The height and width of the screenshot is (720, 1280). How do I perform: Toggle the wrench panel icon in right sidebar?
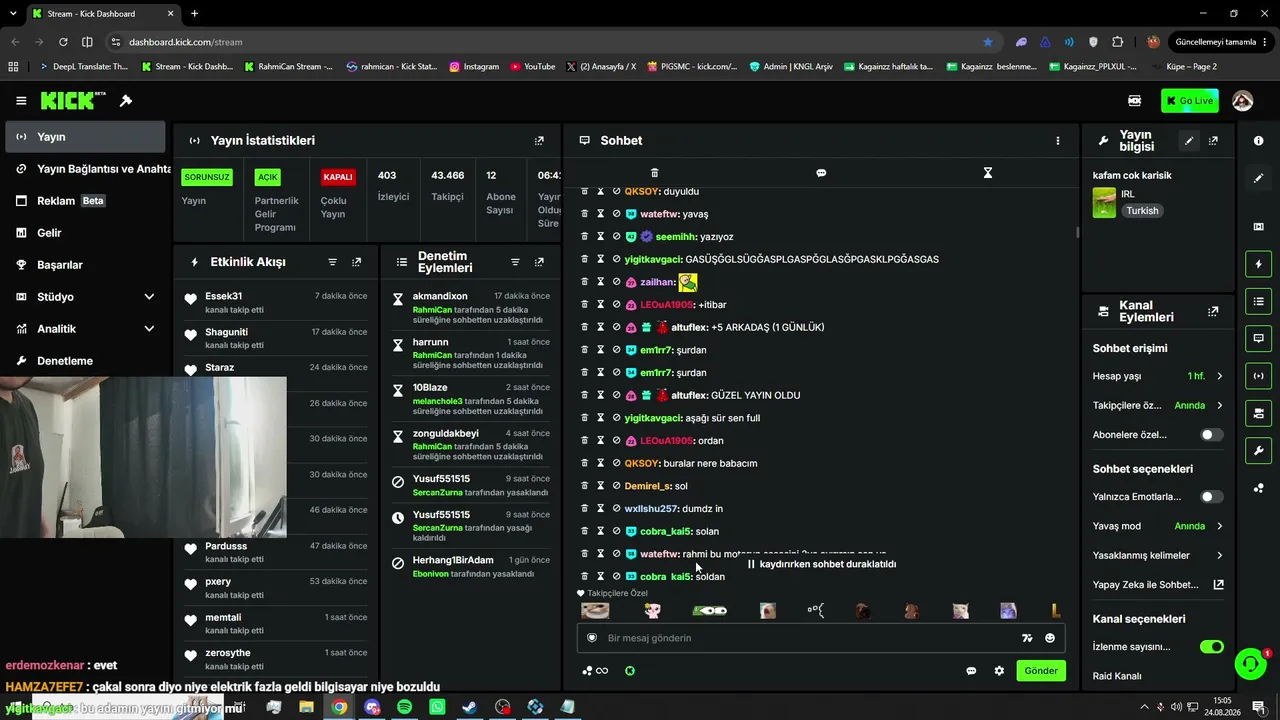coord(1259,450)
